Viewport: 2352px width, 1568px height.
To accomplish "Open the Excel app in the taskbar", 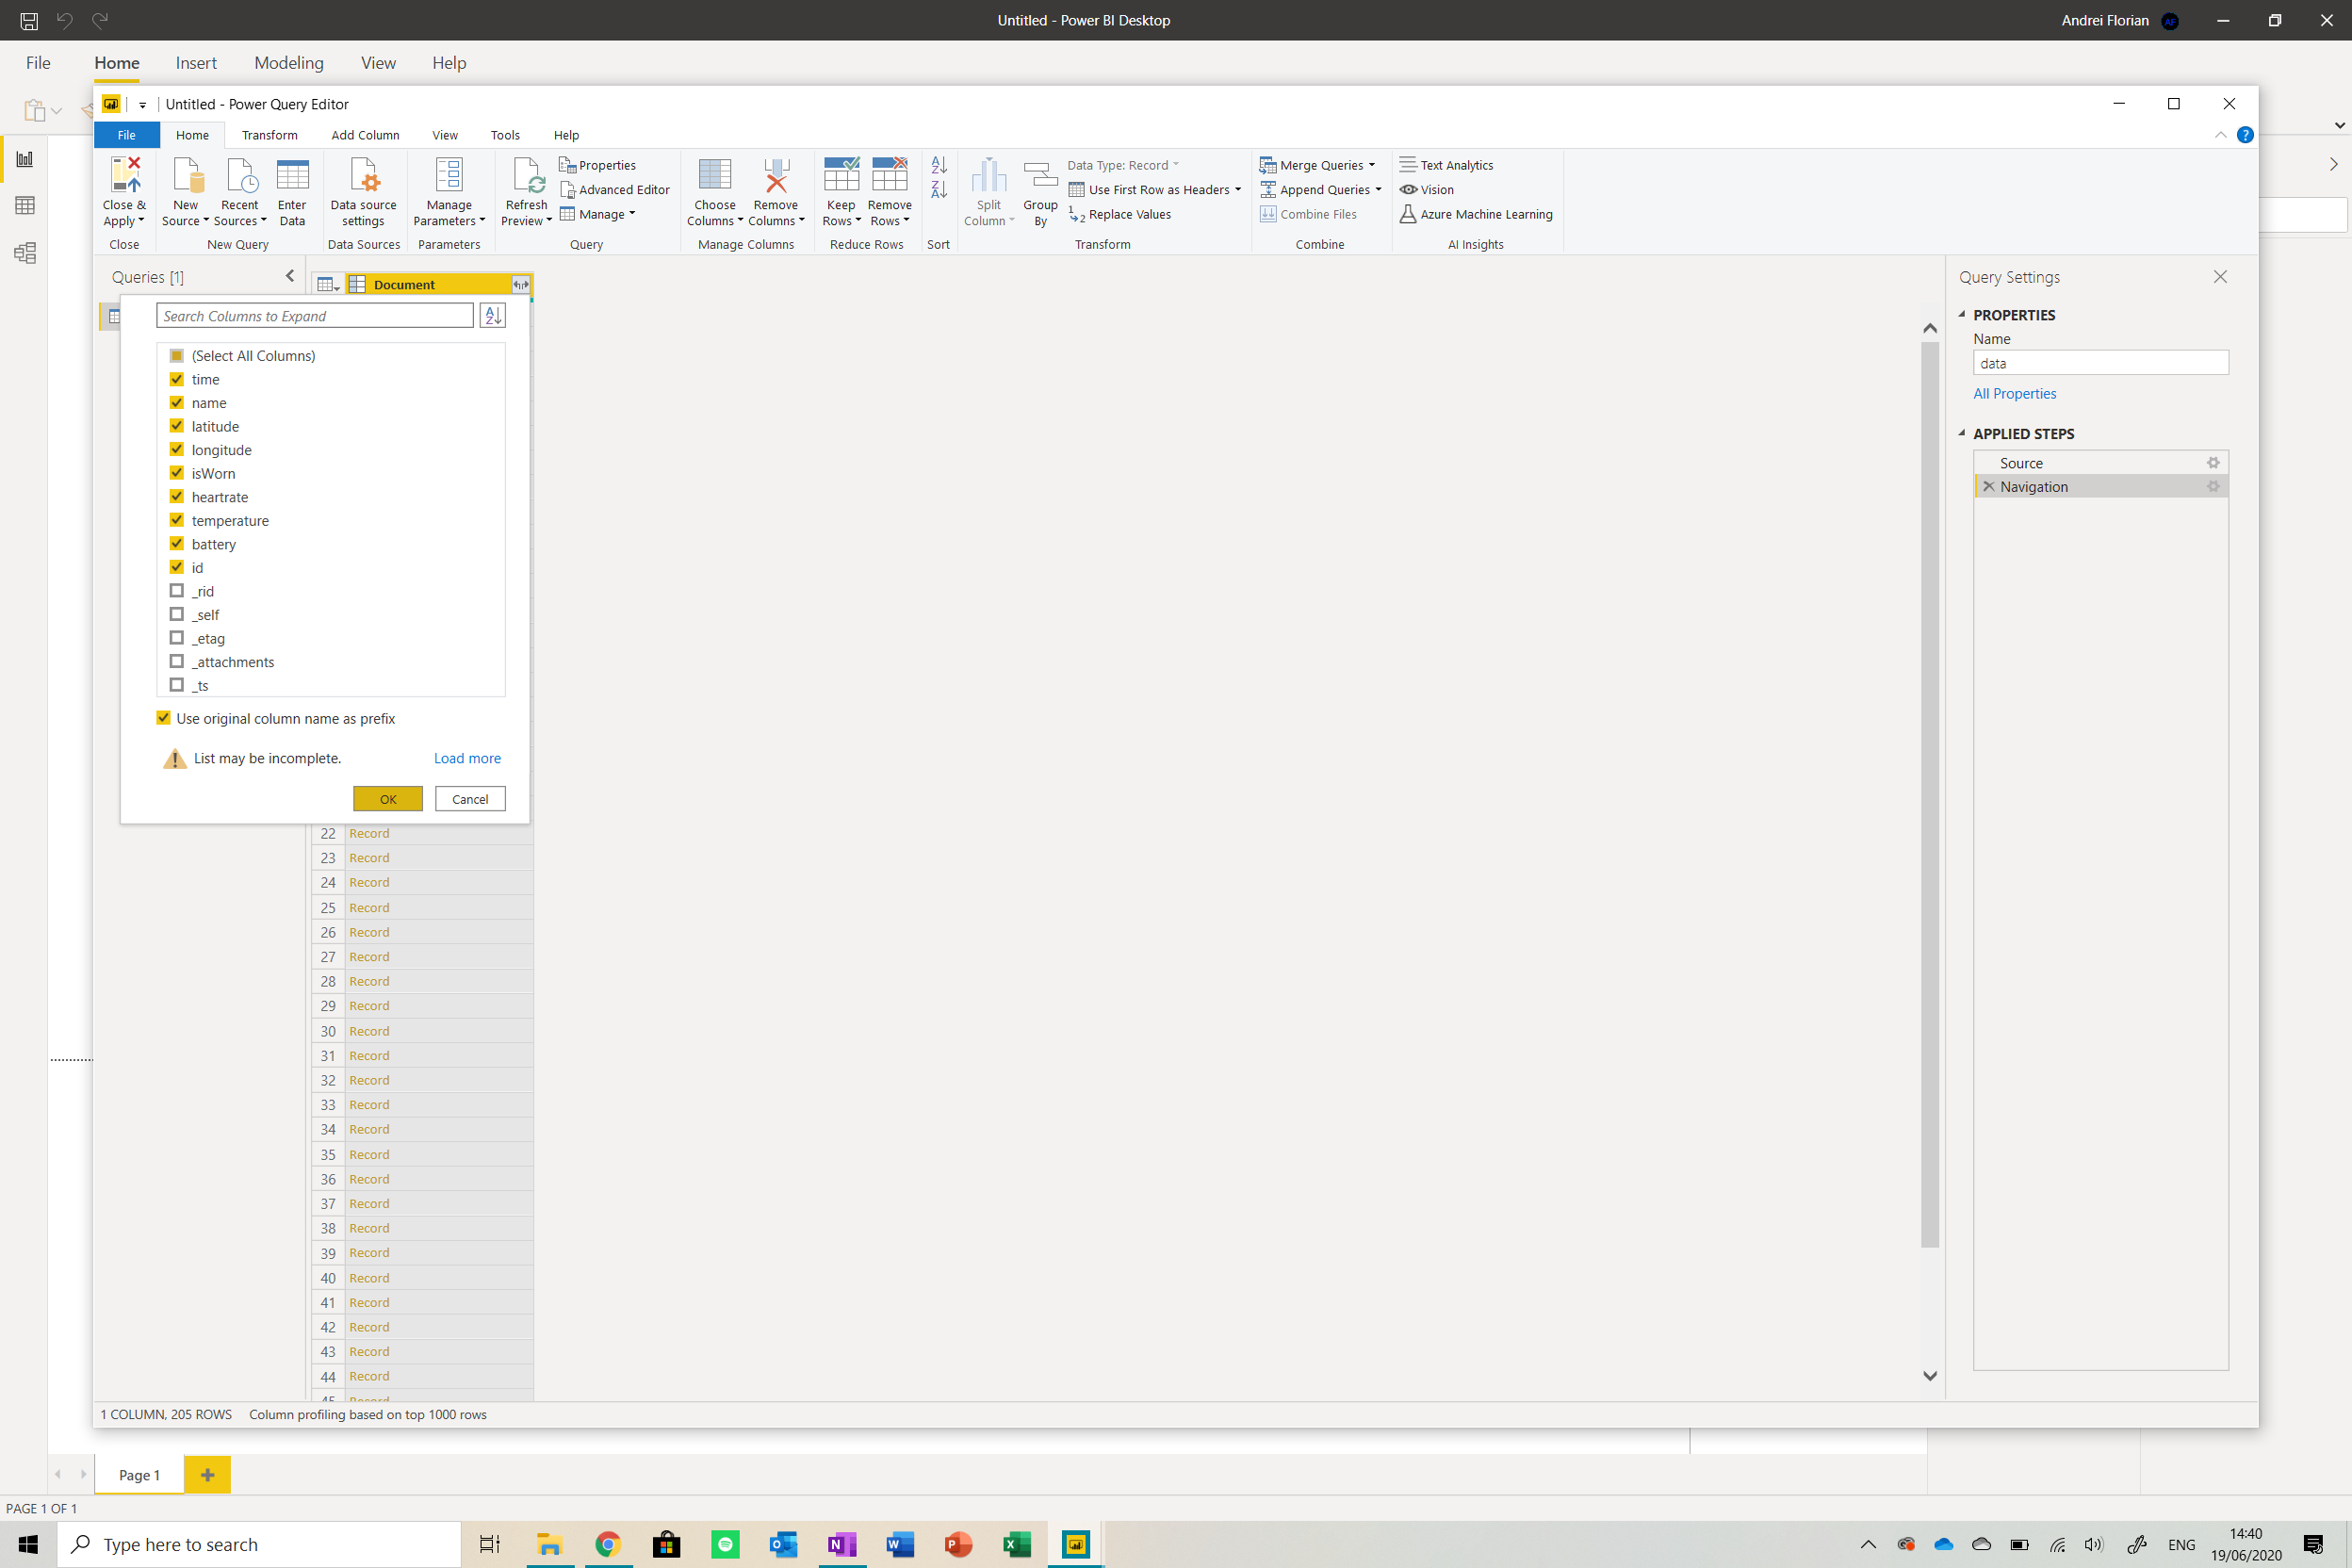I will 1016,1544.
